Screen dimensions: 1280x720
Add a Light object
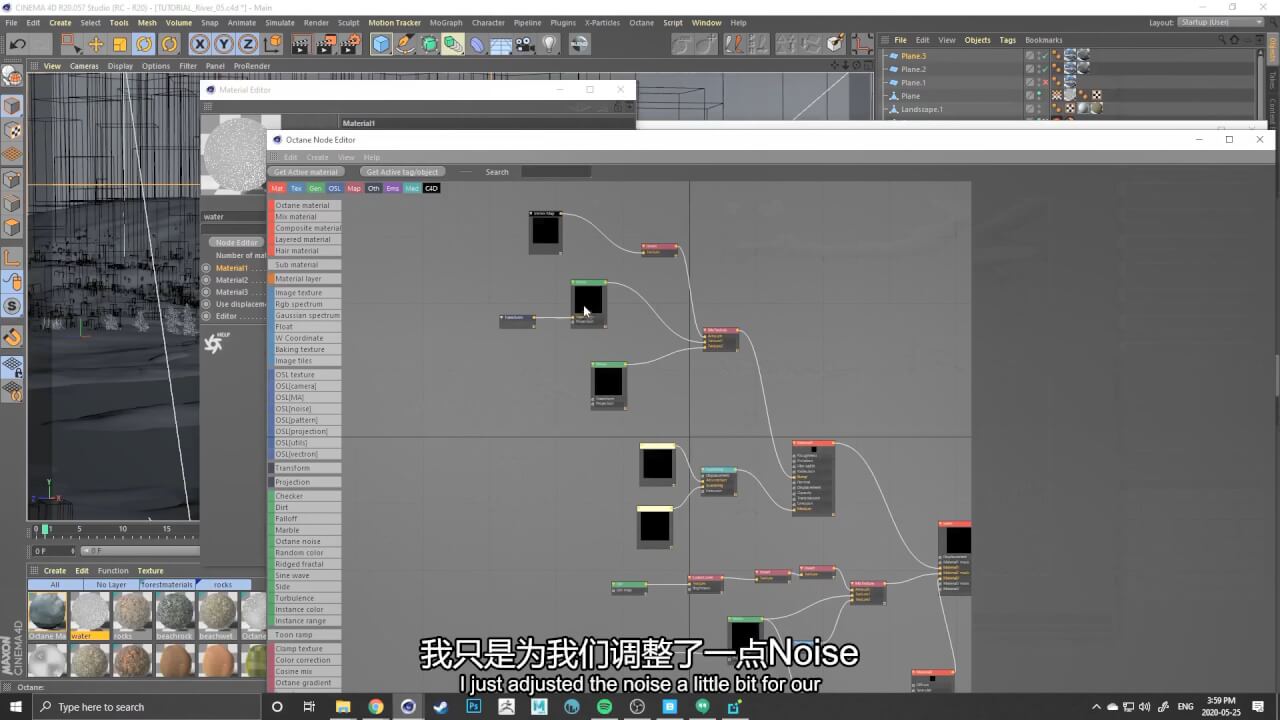549,44
